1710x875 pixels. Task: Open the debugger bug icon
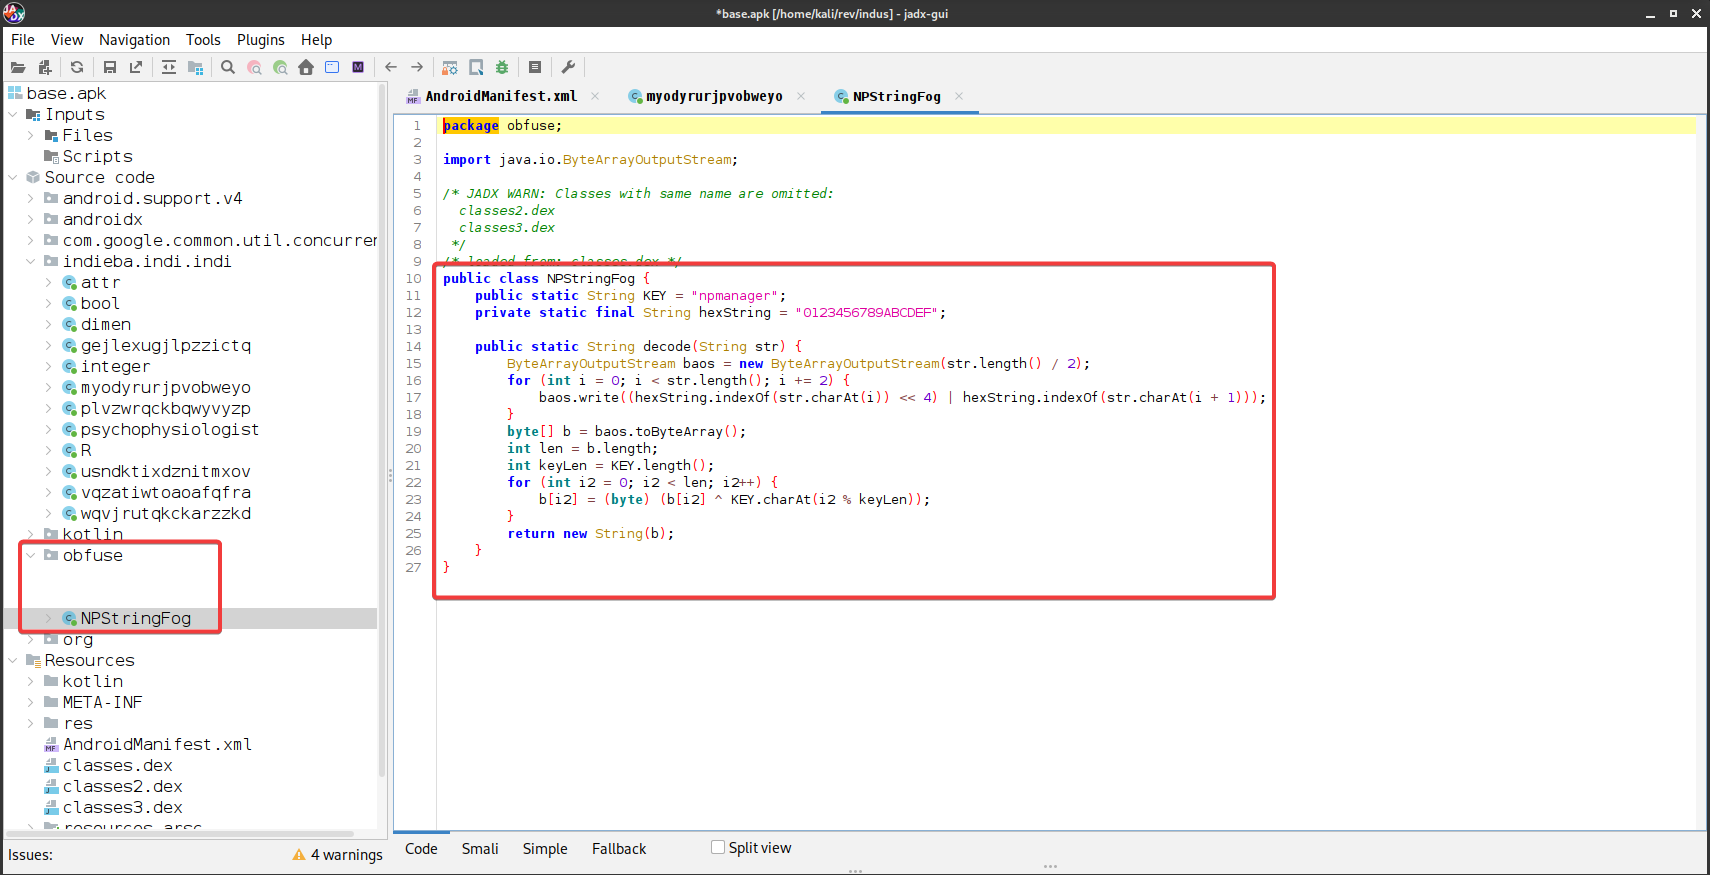point(502,67)
